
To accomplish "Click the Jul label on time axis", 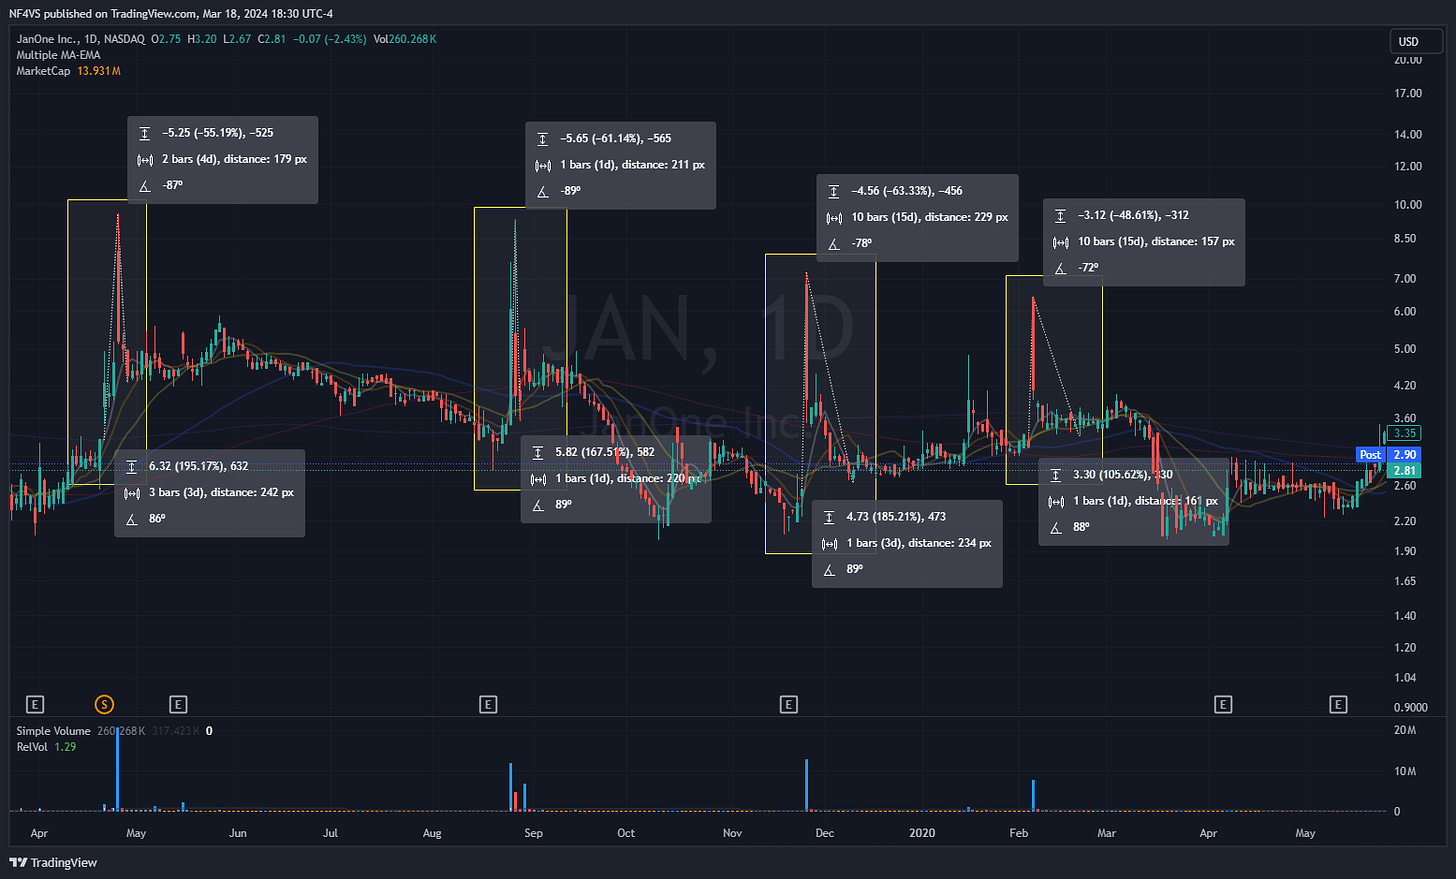I will point(330,833).
